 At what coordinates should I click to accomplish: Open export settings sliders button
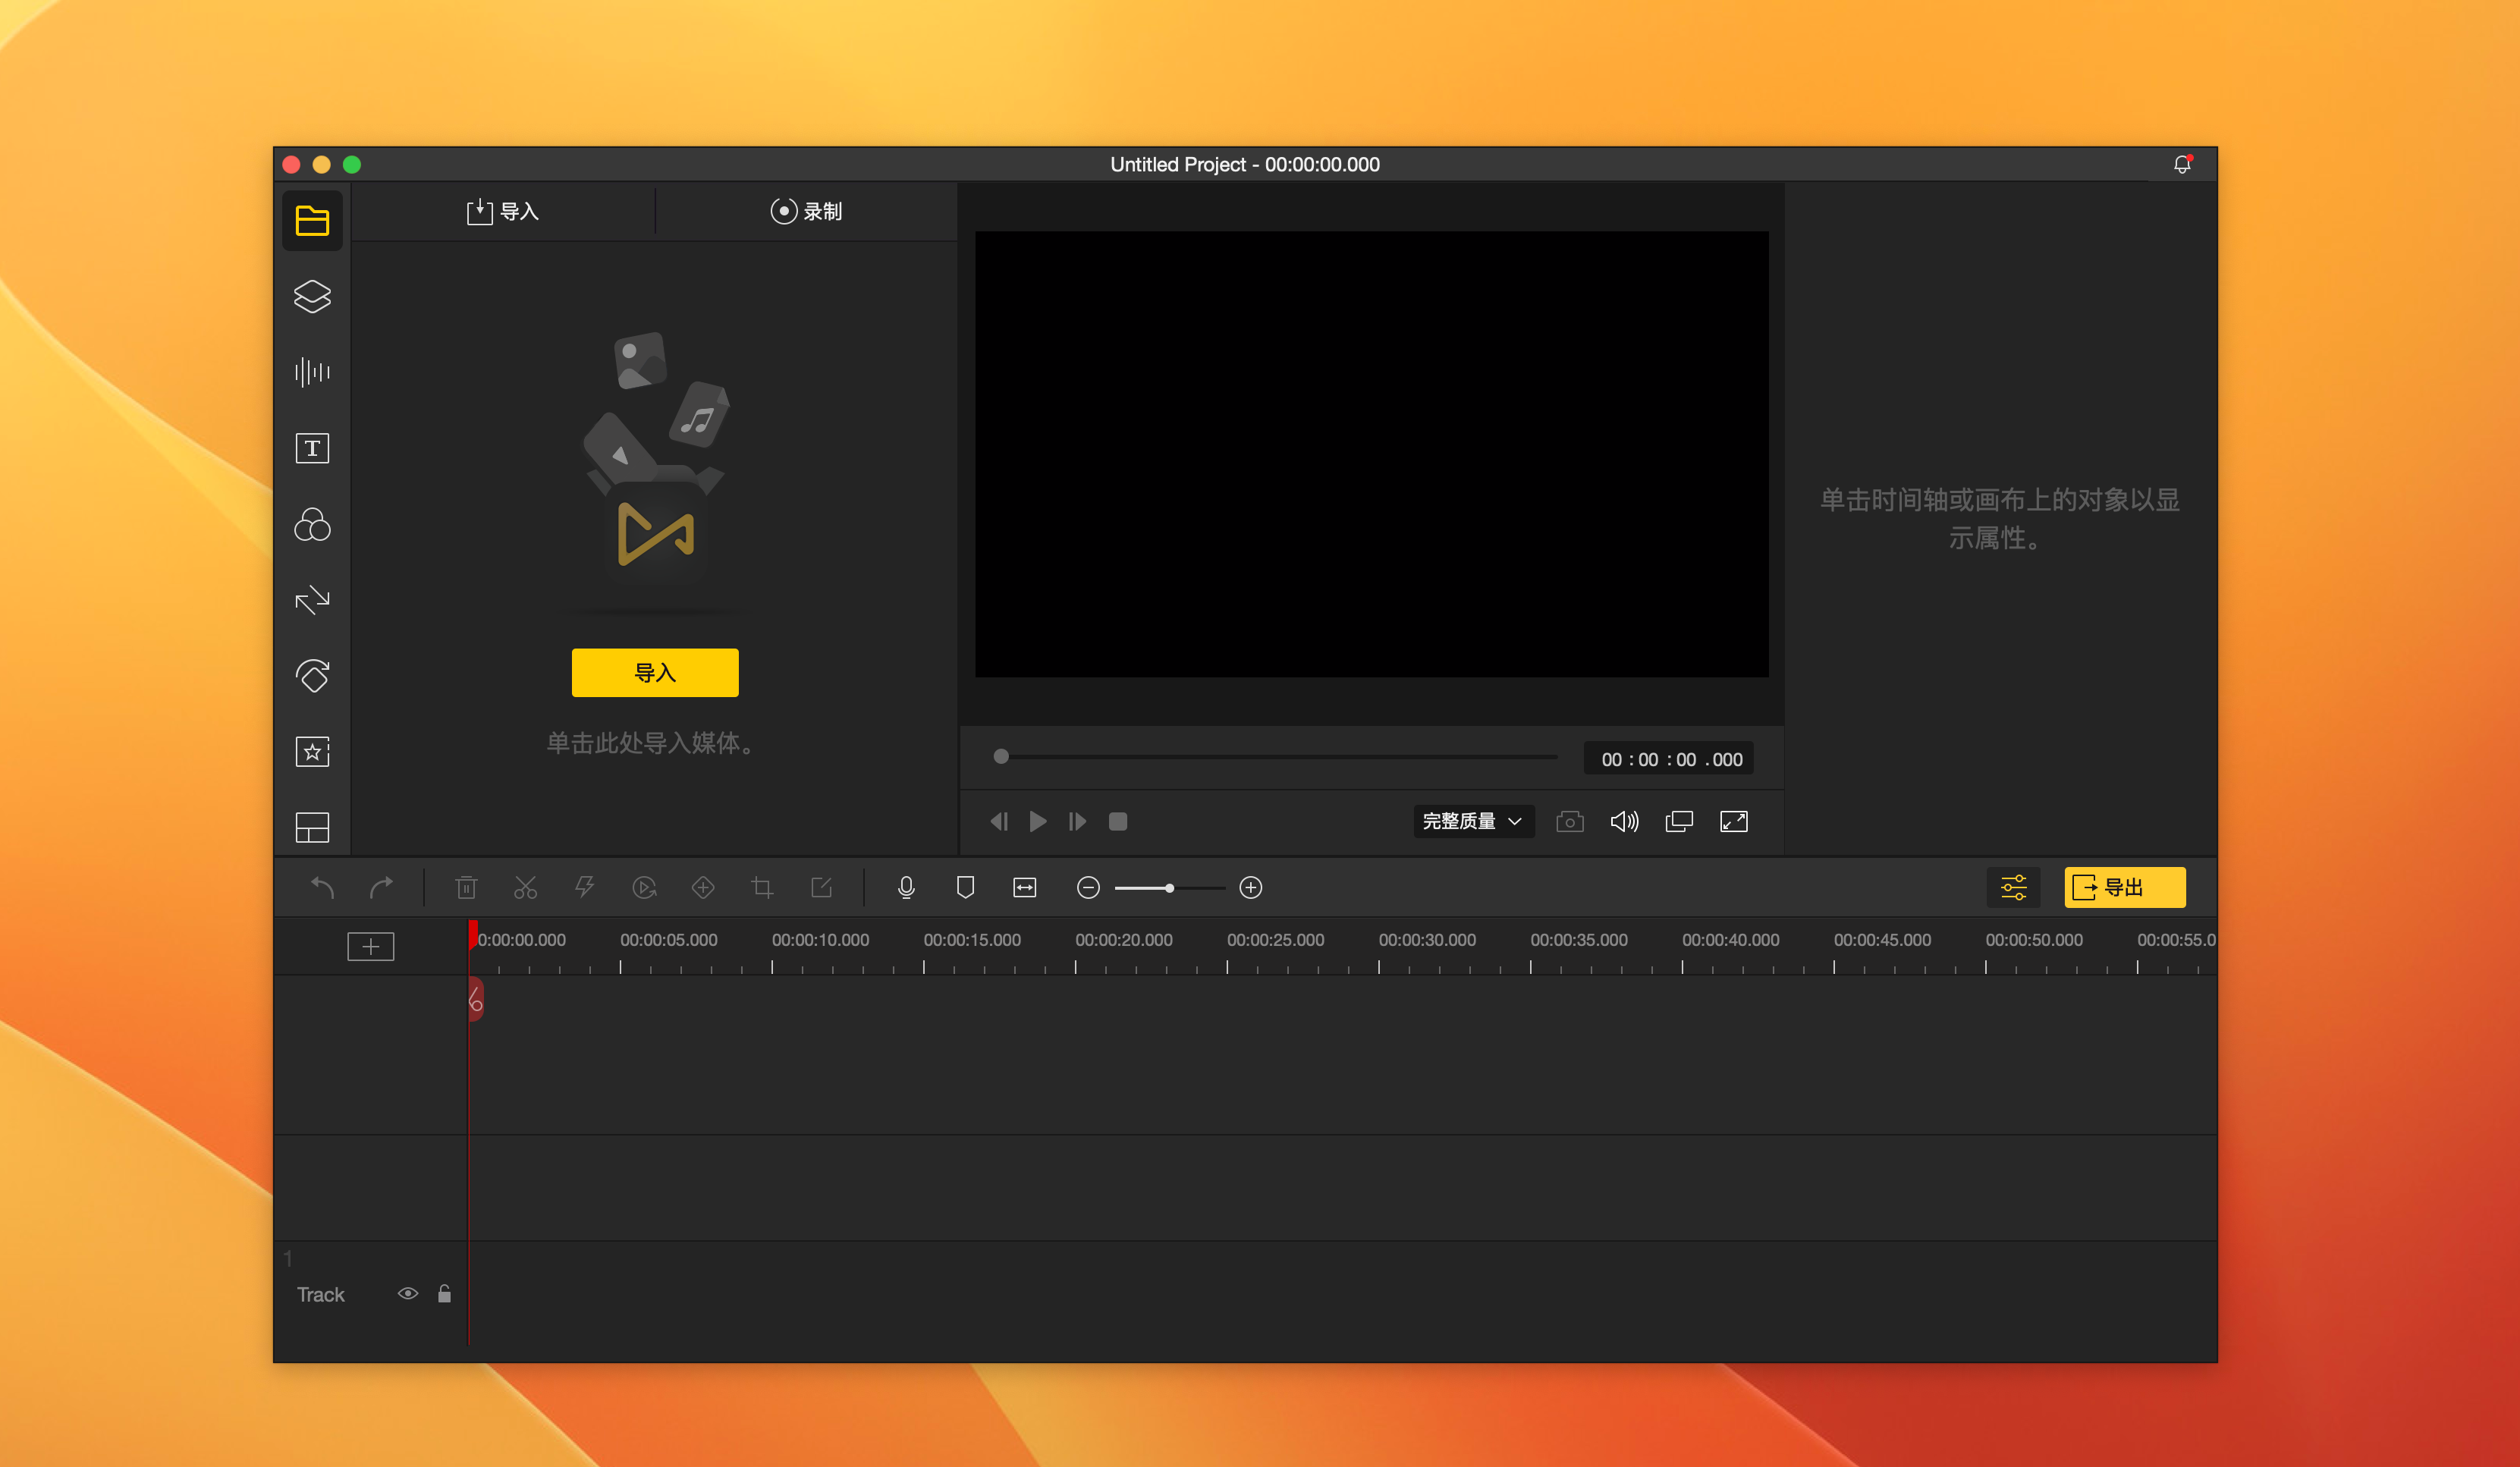(2013, 887)
